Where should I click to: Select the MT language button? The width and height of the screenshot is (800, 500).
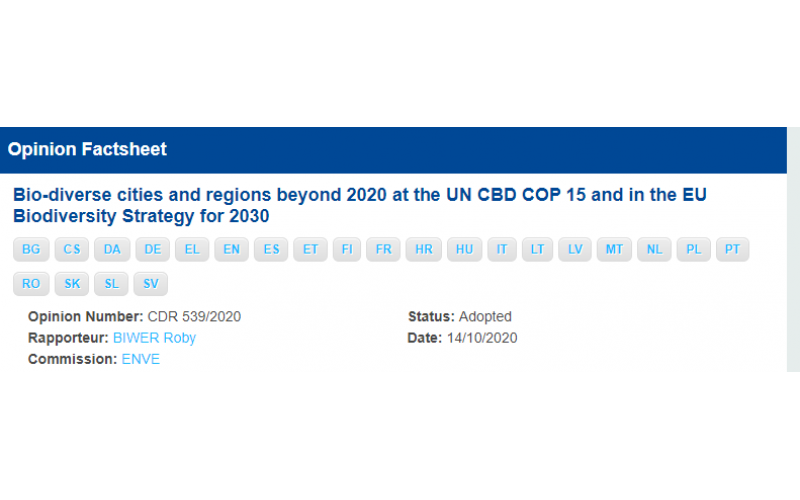click(614, 249)
